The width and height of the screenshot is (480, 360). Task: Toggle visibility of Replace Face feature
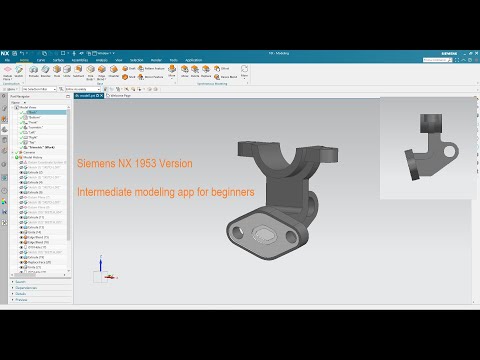pos(22,262)
